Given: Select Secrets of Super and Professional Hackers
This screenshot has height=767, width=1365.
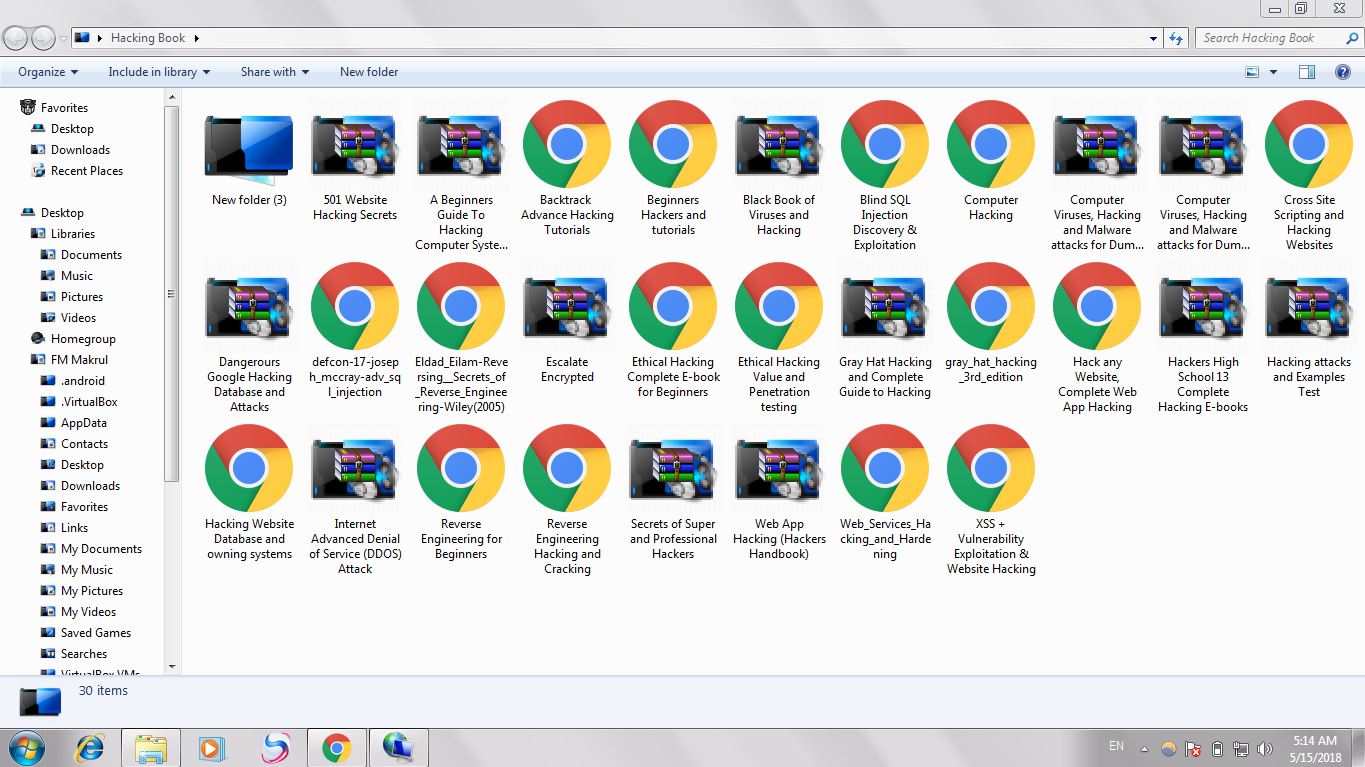Looking at the screenshot, I should click(673, 493).
